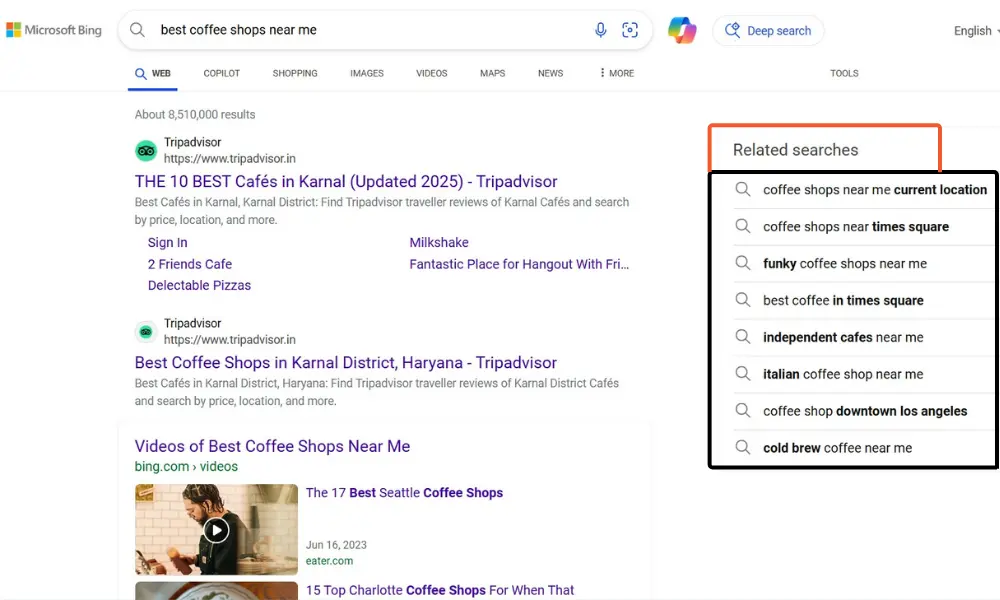Open visual search camera icon
Viewport: 1000px width, 600px height.
point(630,30)
